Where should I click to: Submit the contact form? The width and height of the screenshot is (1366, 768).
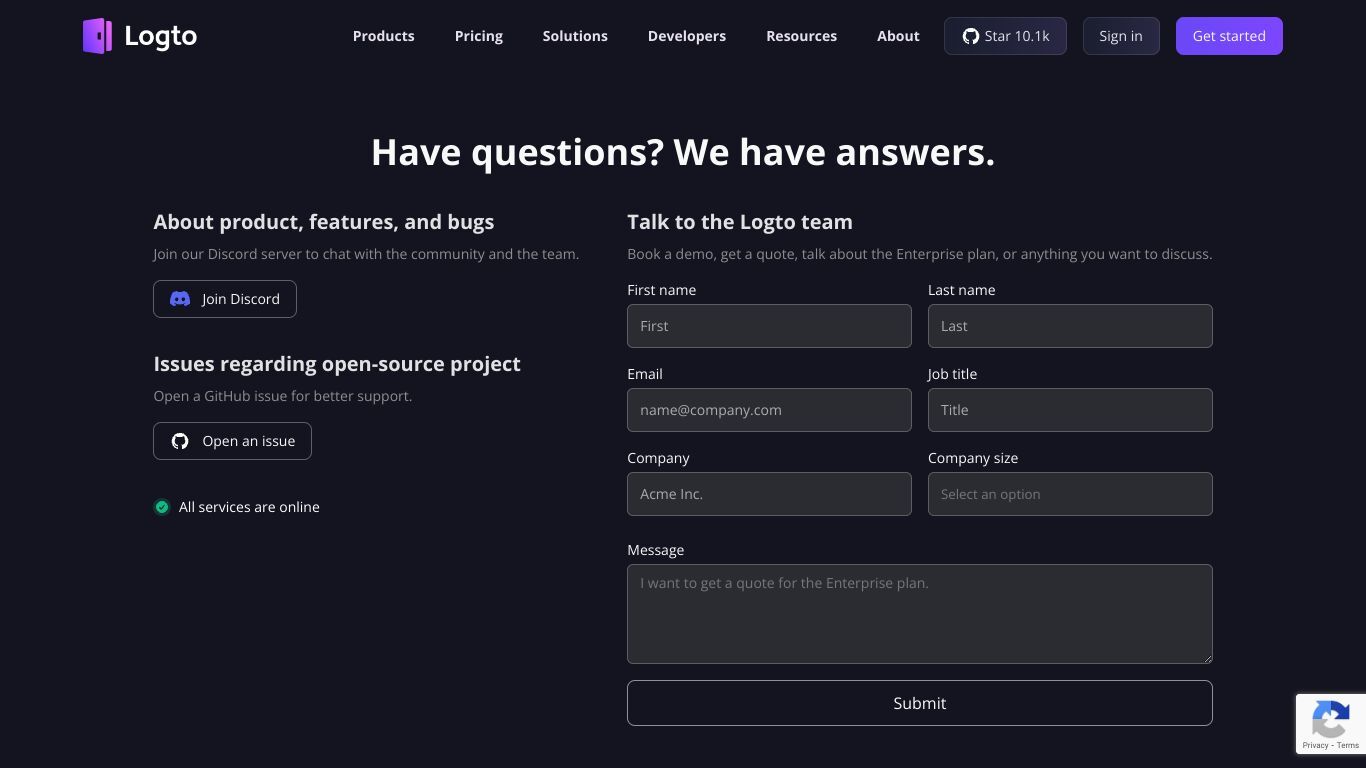coord(920,703)
